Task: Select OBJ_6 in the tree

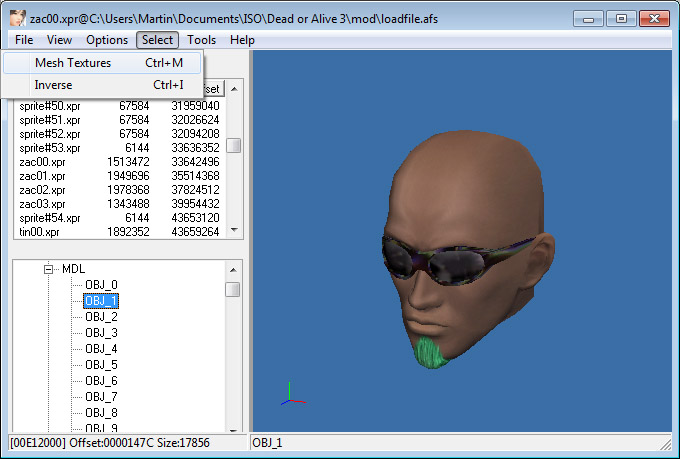Action: (101, 381)
